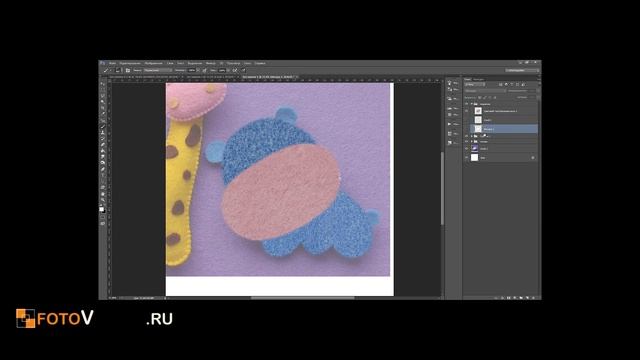Toggle pressure for size button
Viewport: 640px width, 360px height.
tap(243, 70)
